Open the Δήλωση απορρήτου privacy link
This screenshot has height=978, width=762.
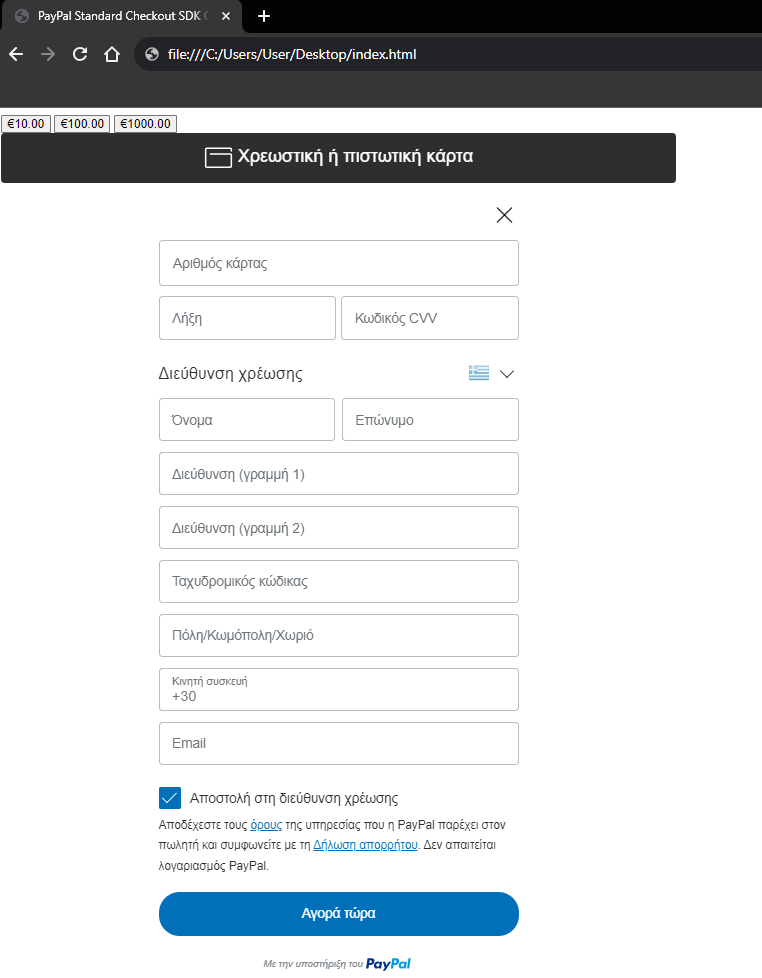[x=365, y=844]
